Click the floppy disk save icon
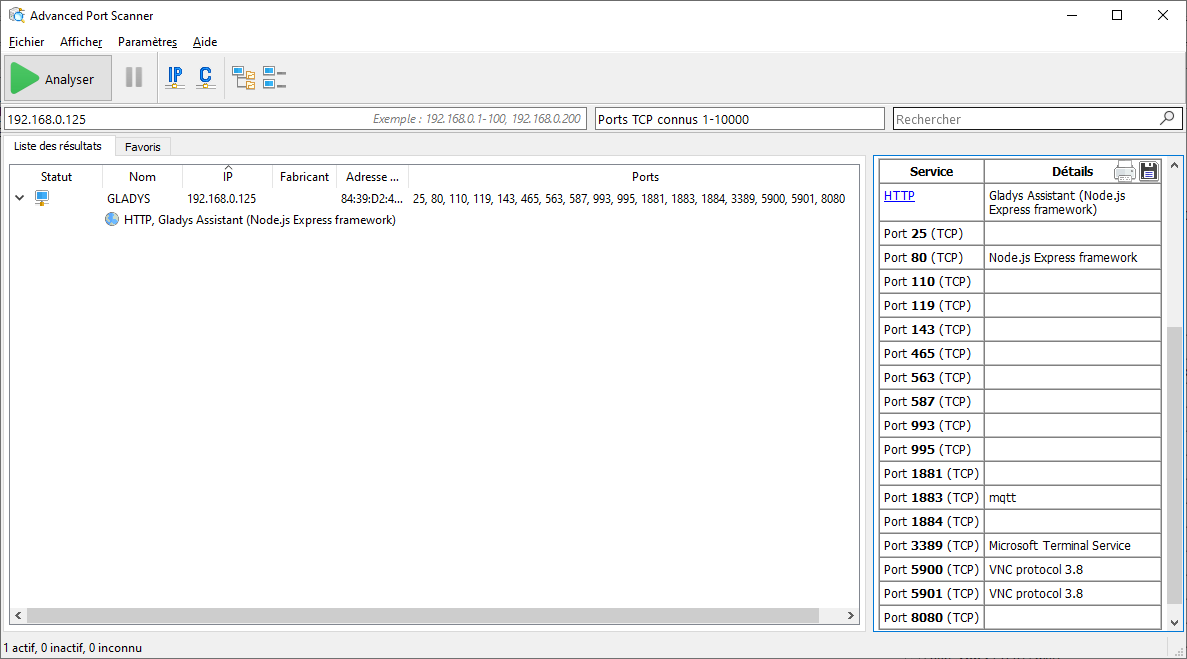Viewport: 1187px width, 659px height. tap(1149, 171)
